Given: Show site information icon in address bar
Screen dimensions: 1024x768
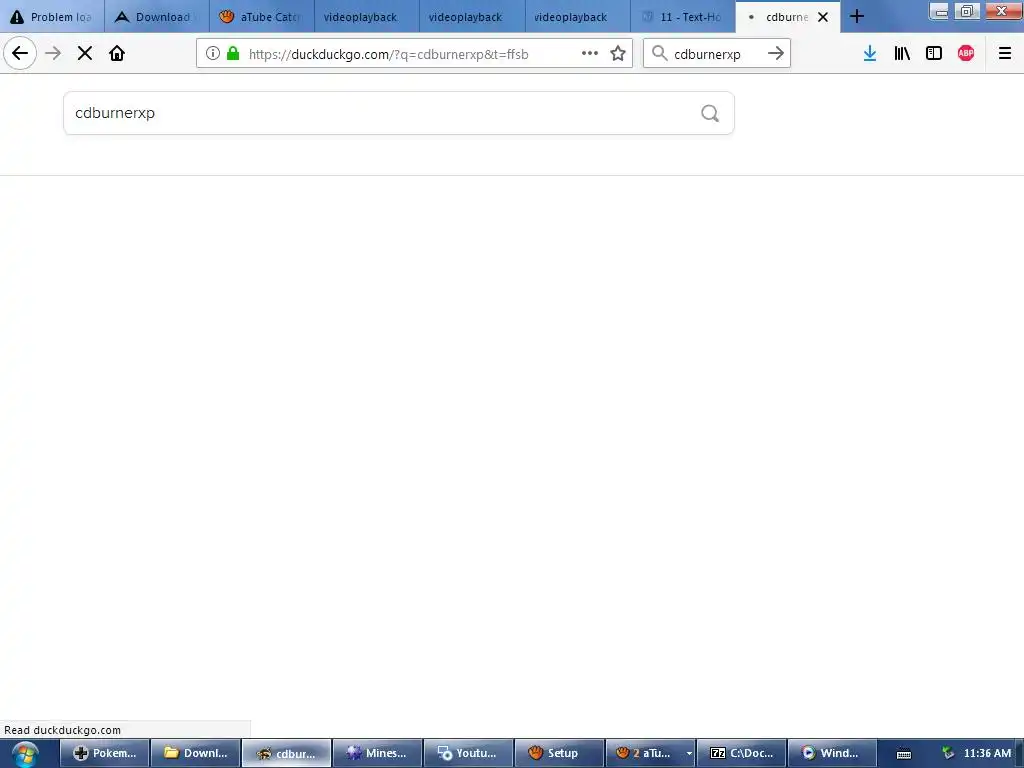Looking at the screenshot, I should point(213,54).
